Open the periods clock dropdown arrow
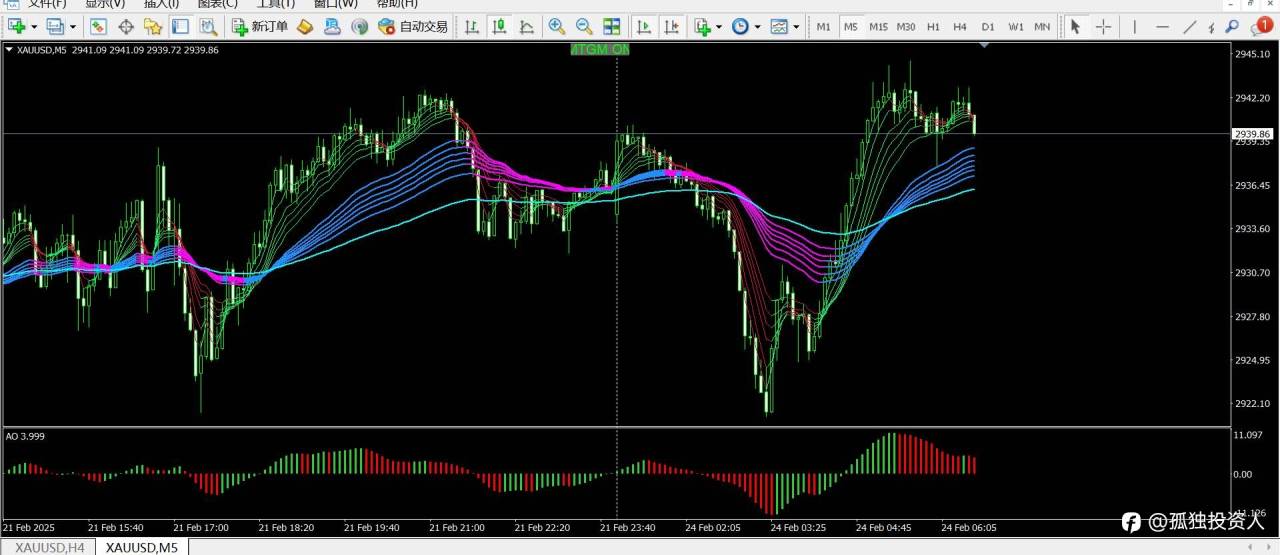 [x=757, y=27]
